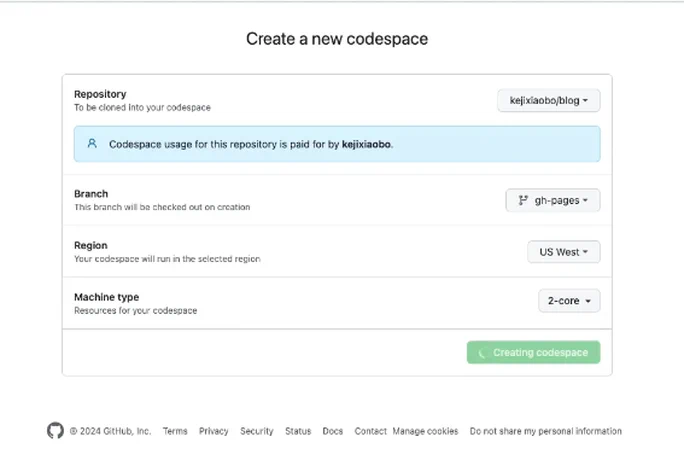Check the Status footer link

tap(298, 432)
